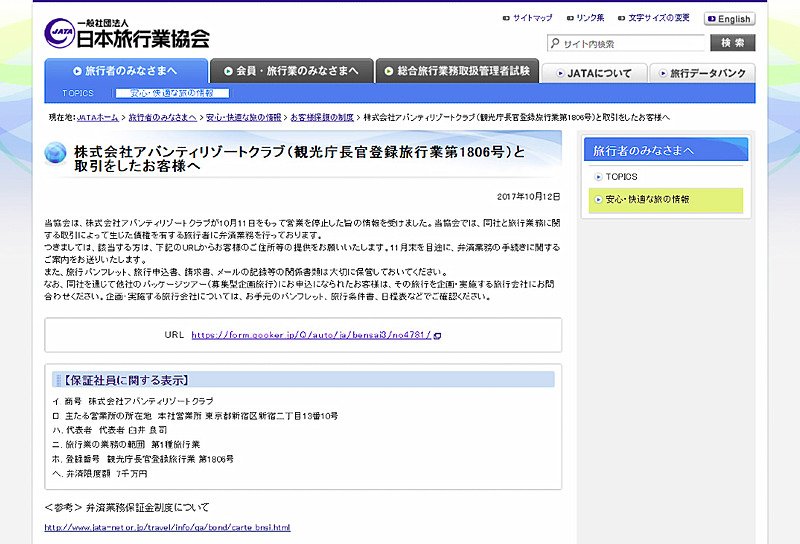800x544 pixels.
Task: Click the 主たる営業所の所在地 line
Action: coord(195,416)
